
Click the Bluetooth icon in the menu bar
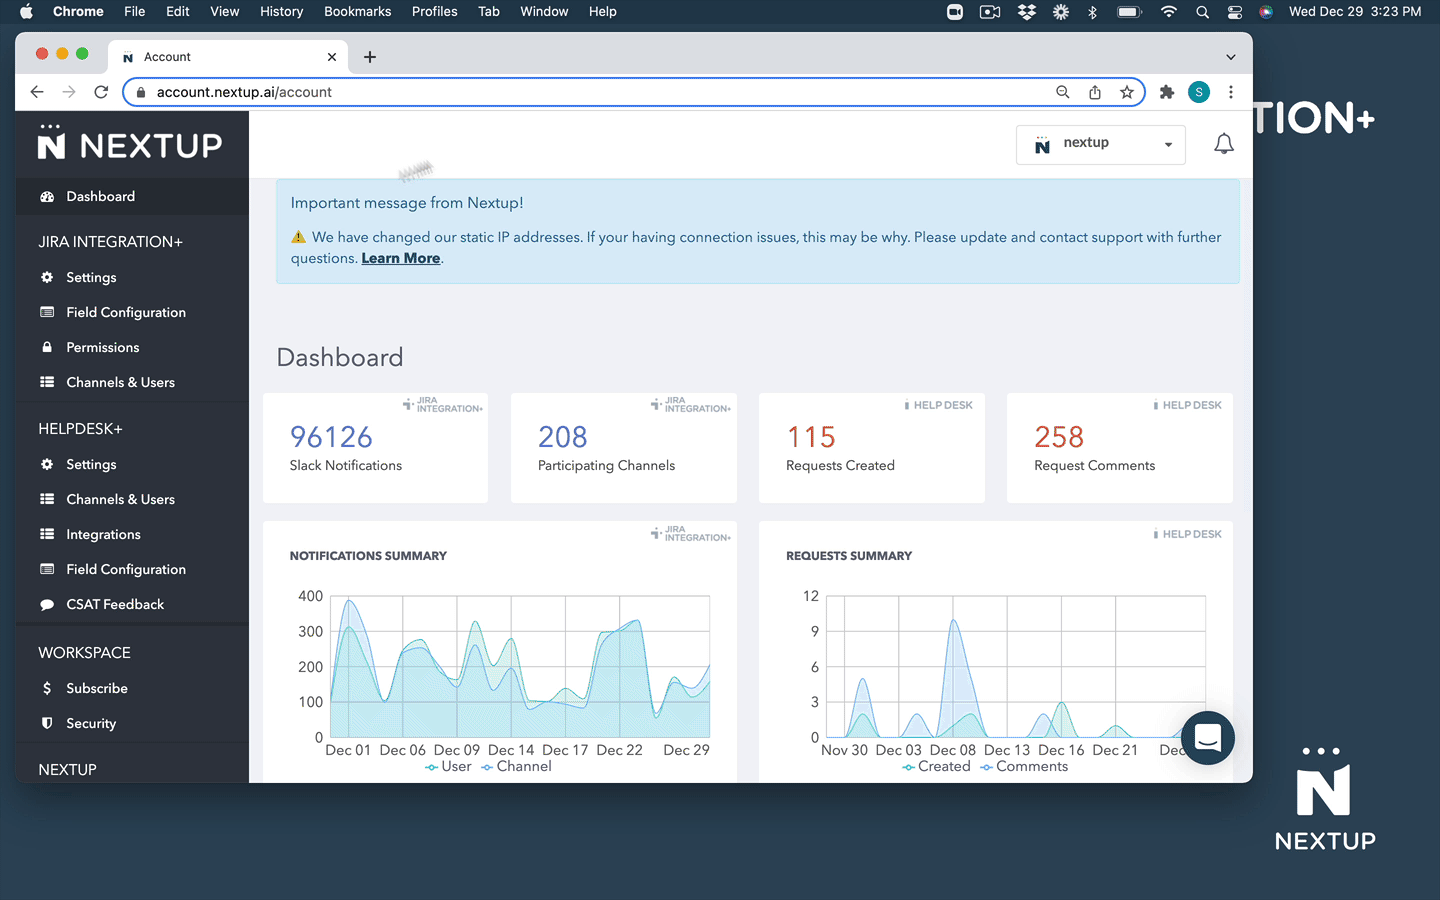pos(1093,11)
